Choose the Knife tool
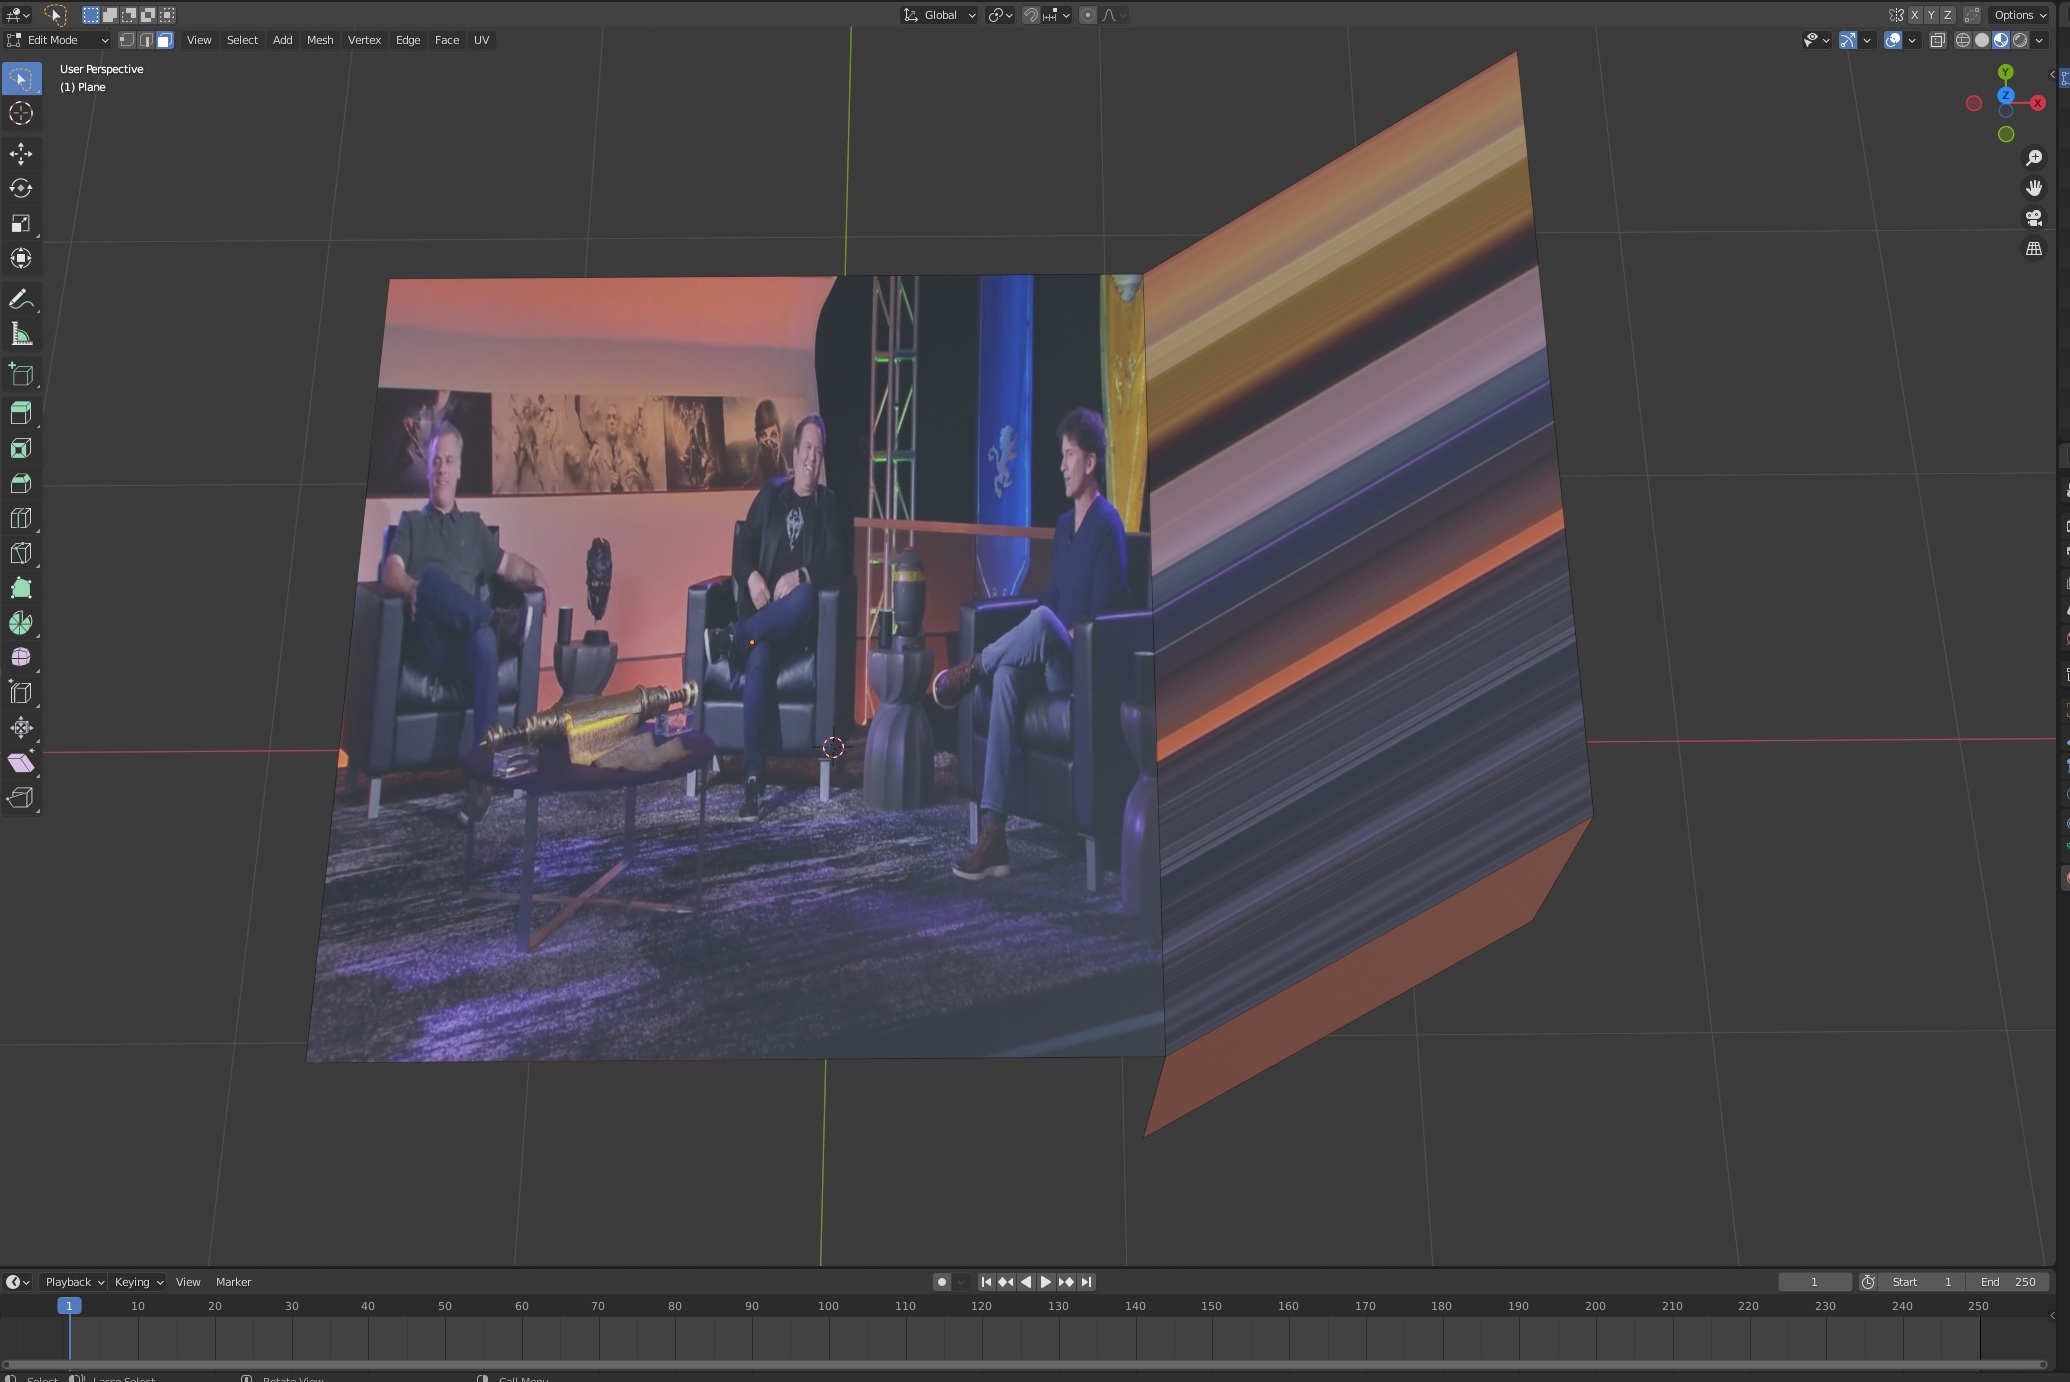The image size is (2070, 1382). tap(21, 553)
